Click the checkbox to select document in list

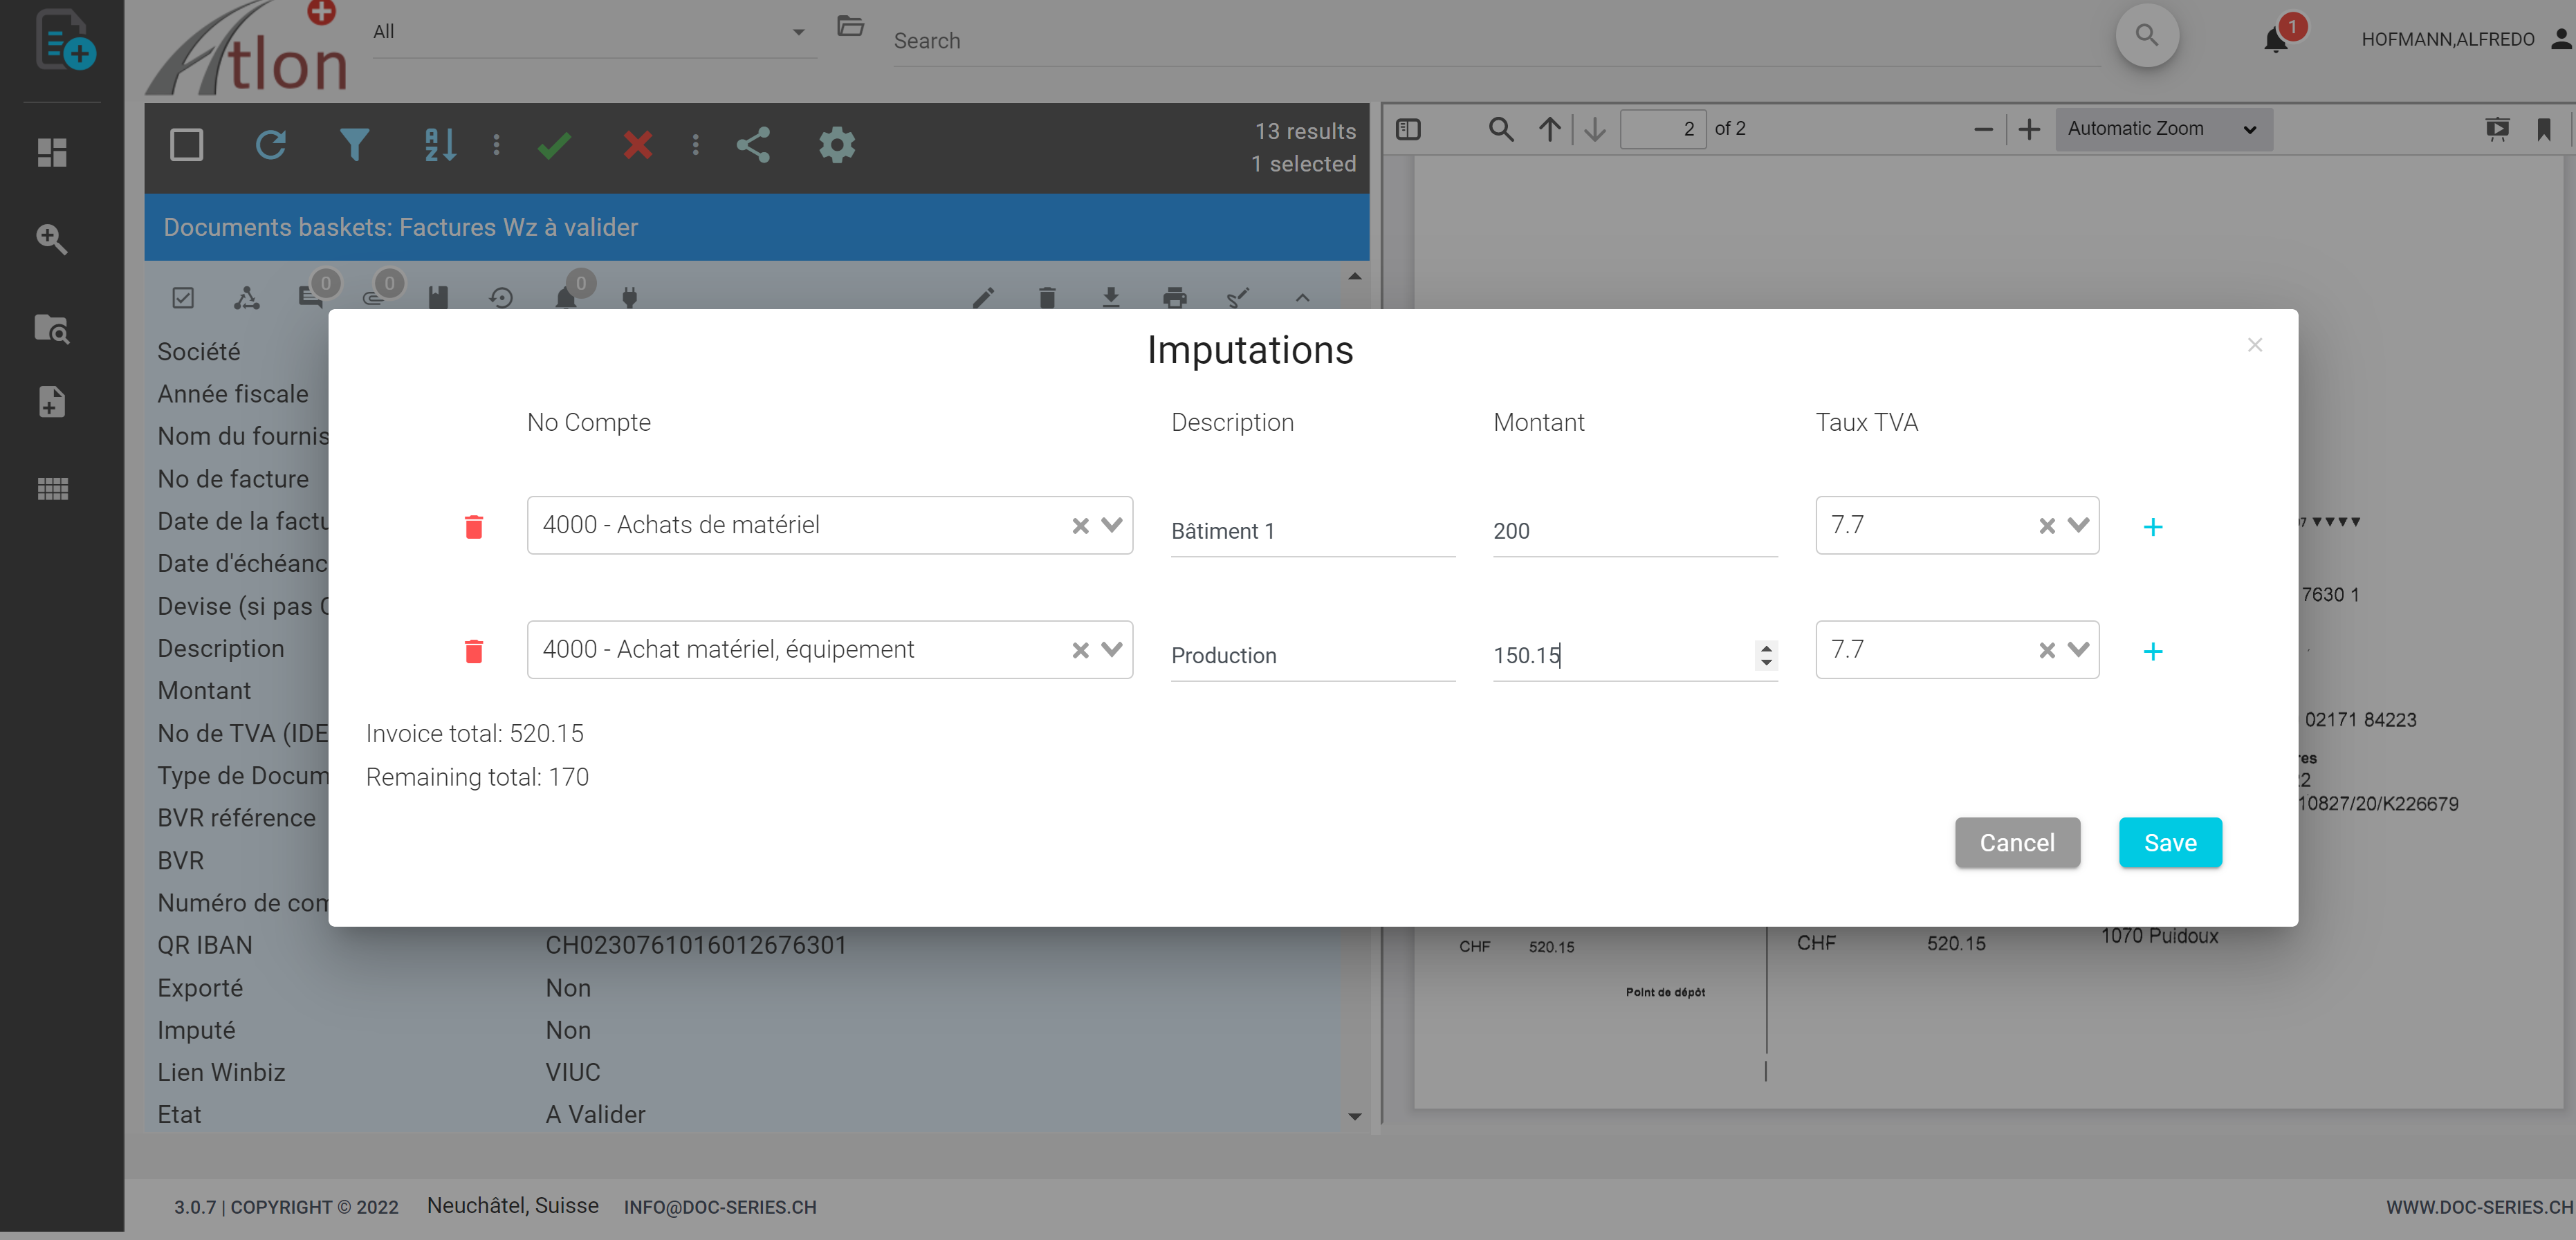(x=184, y=145)
